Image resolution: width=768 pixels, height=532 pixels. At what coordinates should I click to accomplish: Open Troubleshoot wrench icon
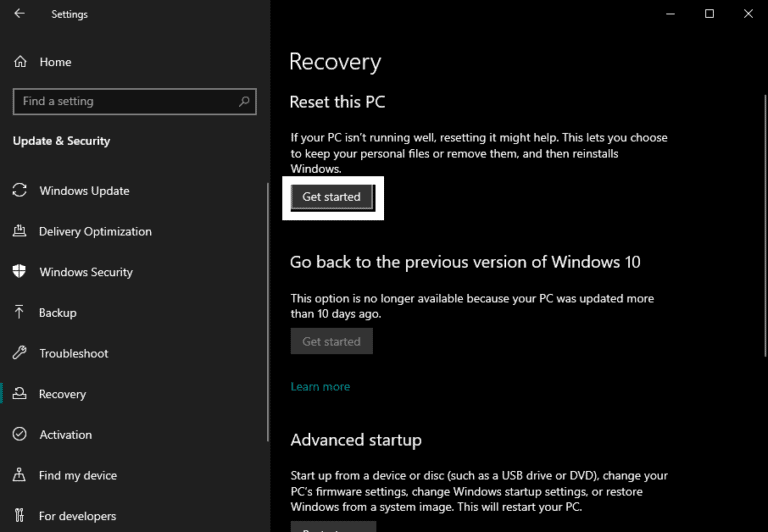click(x=19, y=354)
